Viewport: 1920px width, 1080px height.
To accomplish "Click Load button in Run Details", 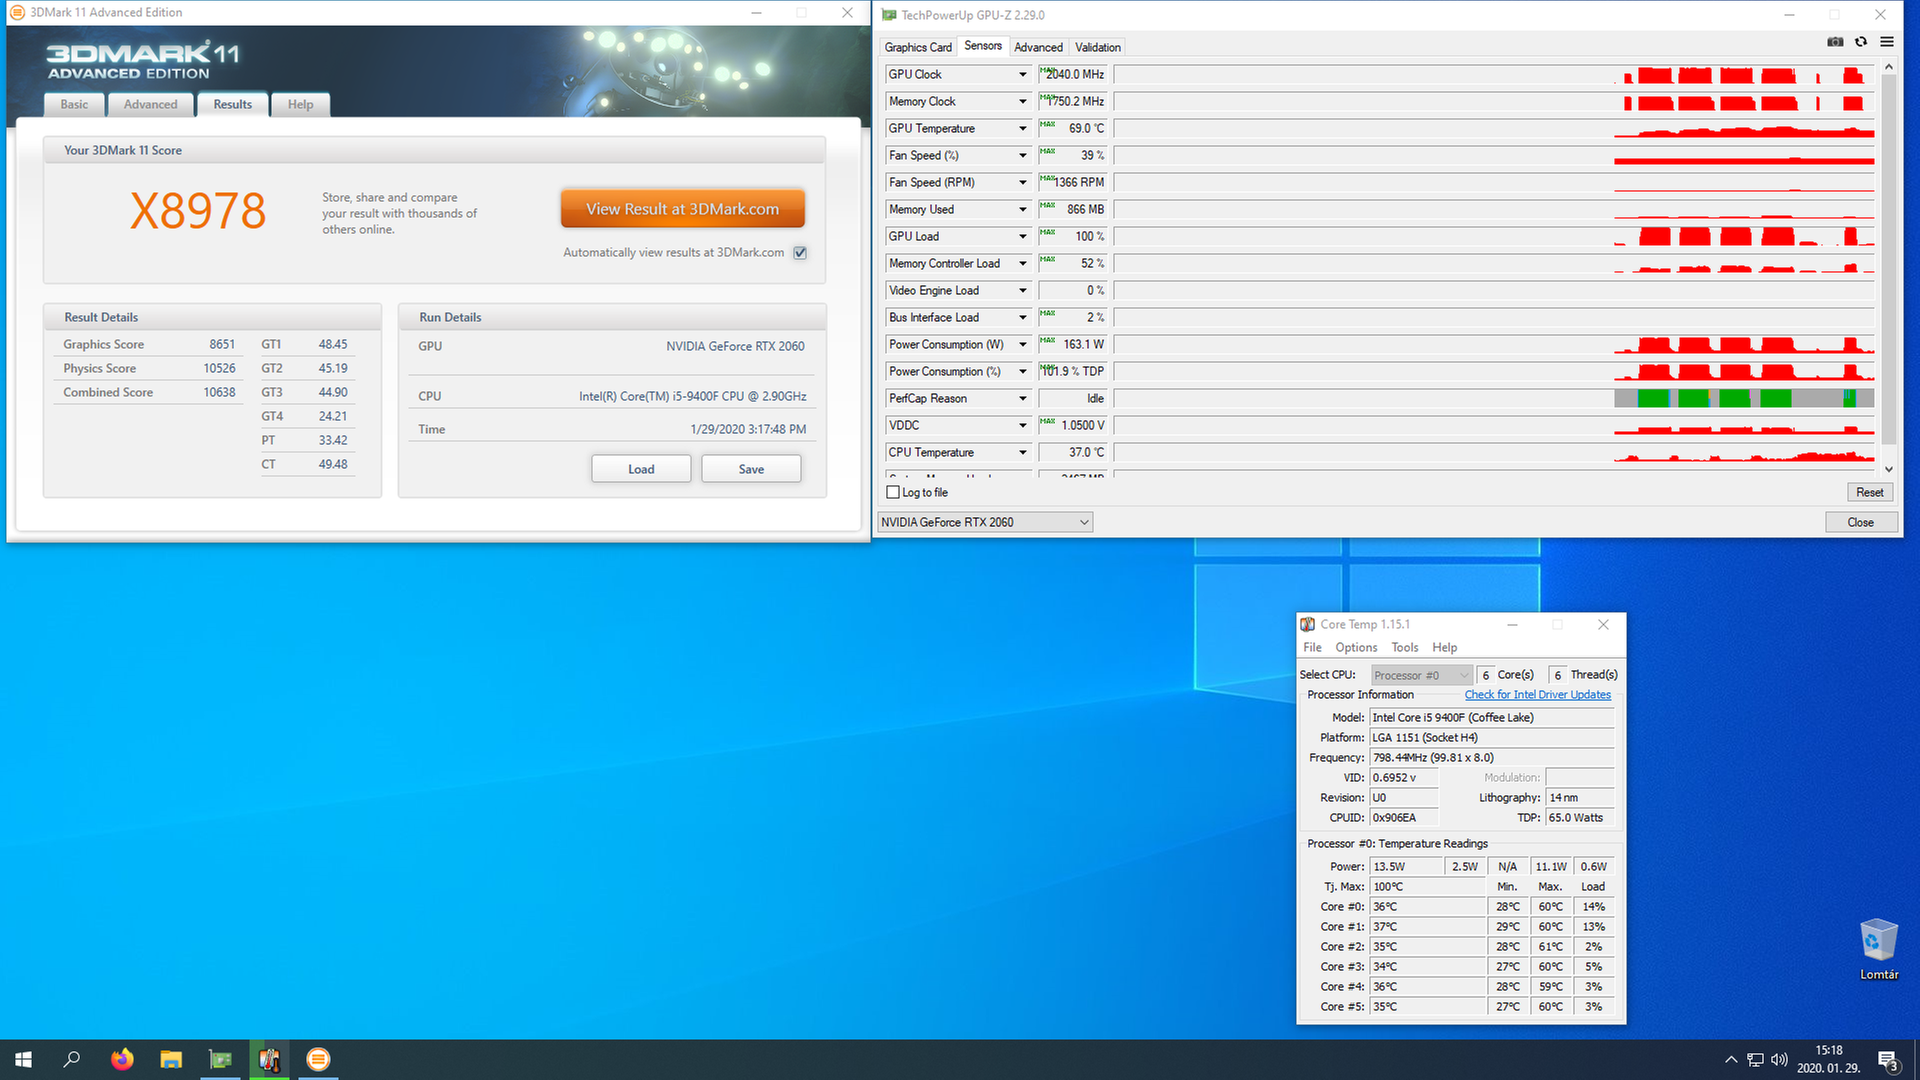I will click(641, 469).
